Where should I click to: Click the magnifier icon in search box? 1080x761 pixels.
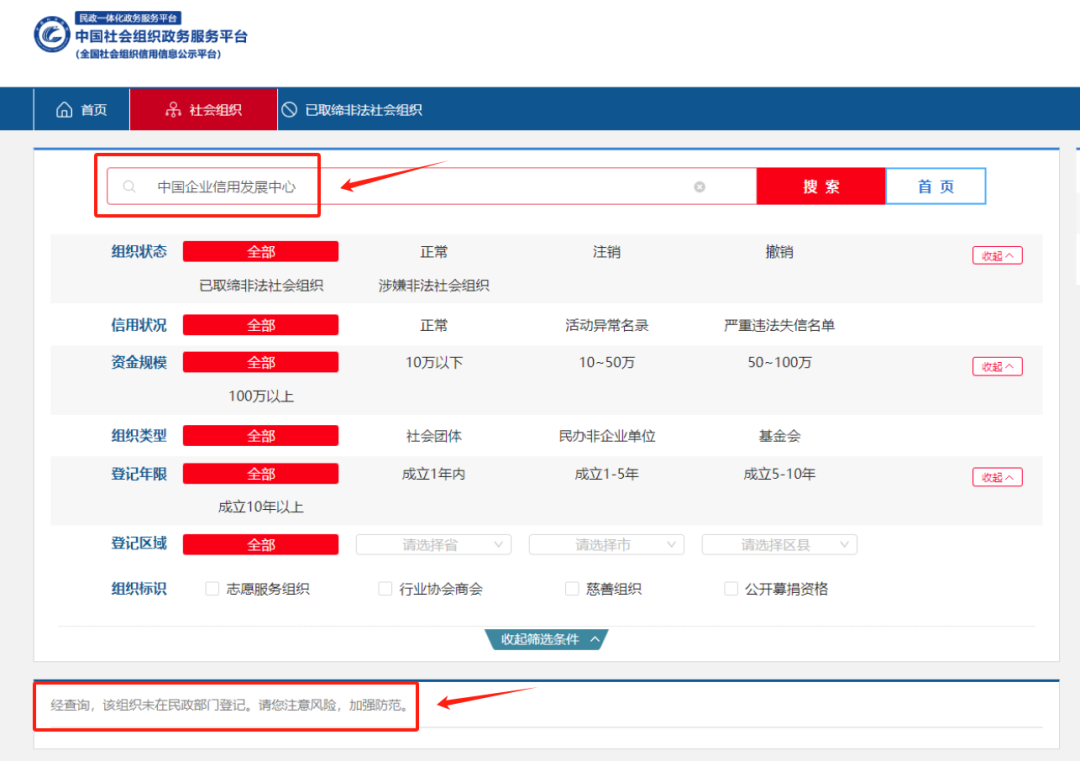[x=129, y=187]
